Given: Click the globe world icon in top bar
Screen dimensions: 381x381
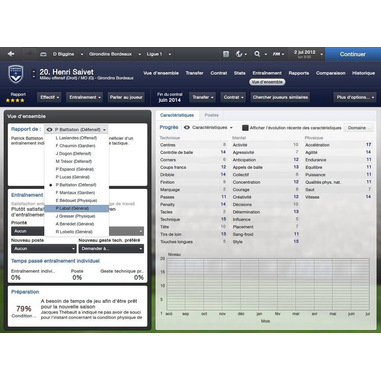Looking at the screenshot, I should [239, 54].
